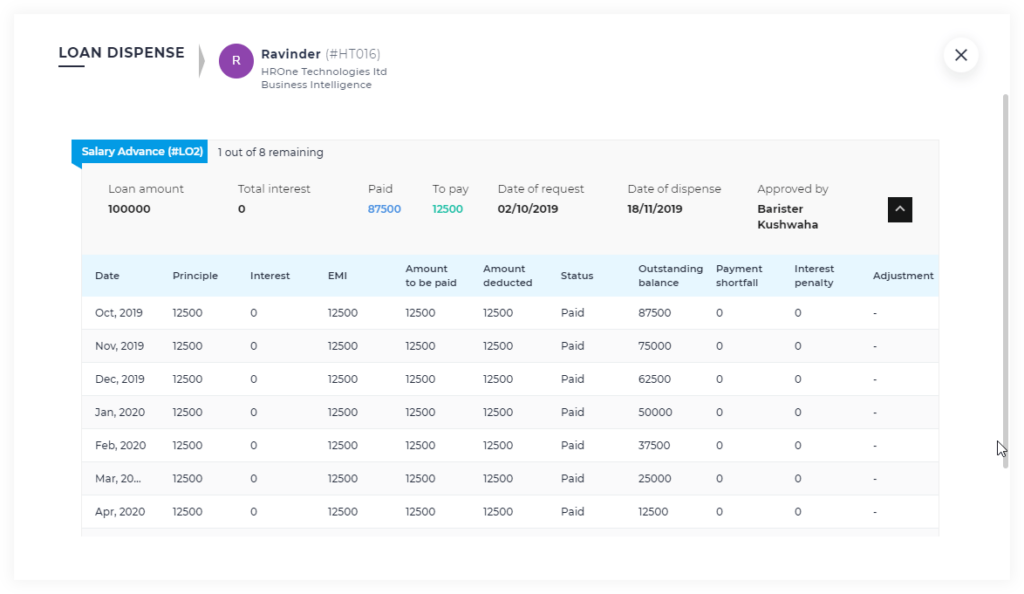Open the Paid amount 87500 link
Viewport: 1024px width, 594px height.
384,208
